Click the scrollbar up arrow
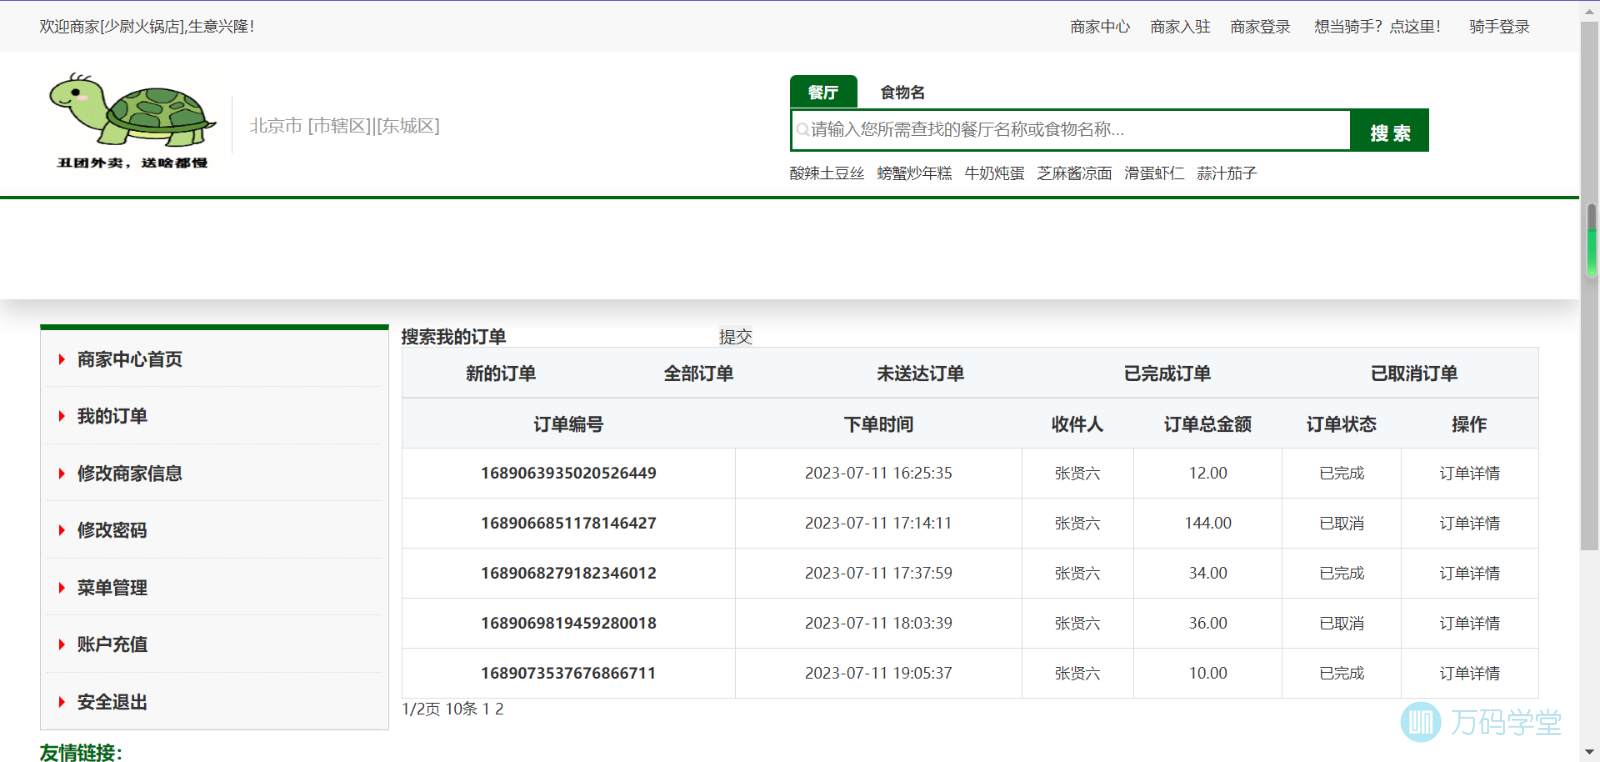 [1590, 11]
